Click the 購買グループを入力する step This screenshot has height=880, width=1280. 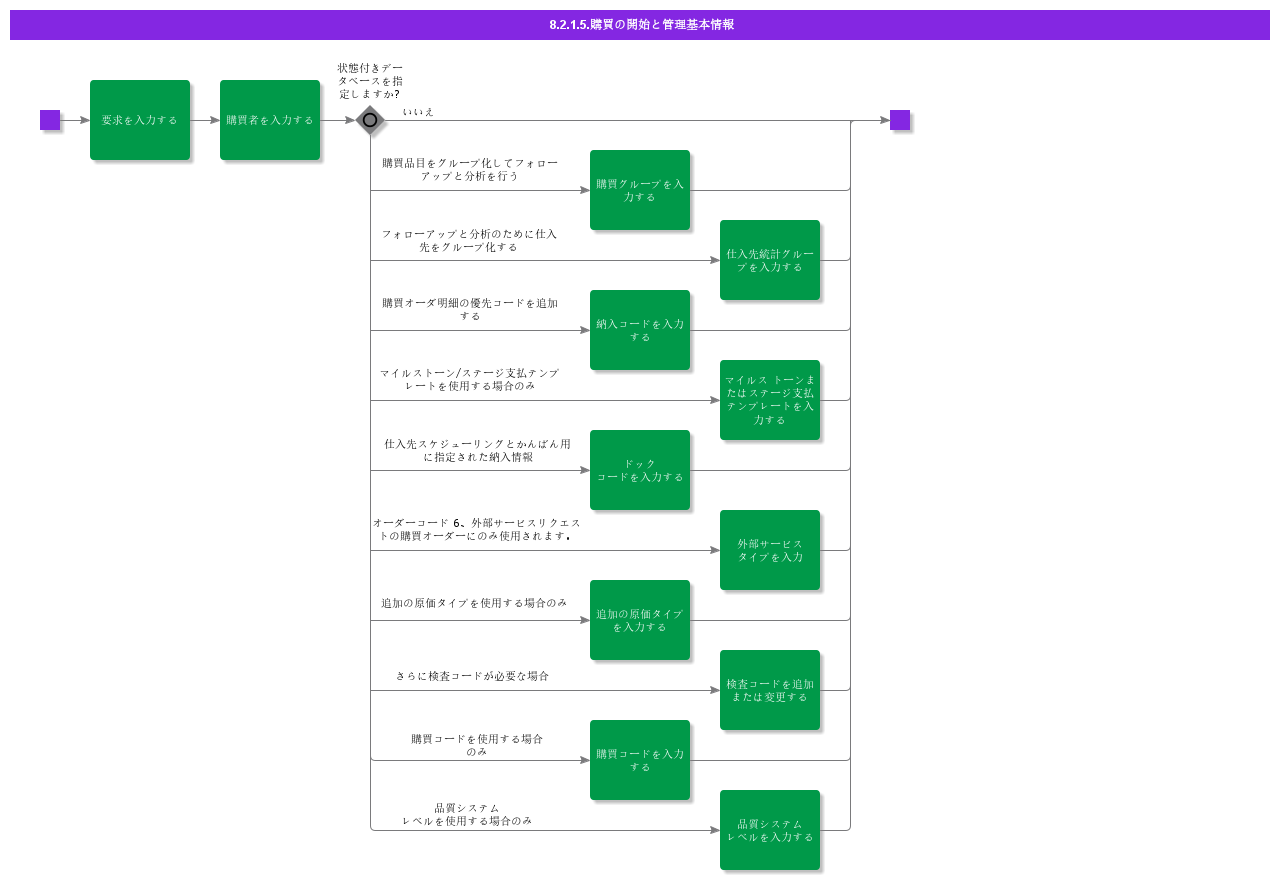[640, 190]
